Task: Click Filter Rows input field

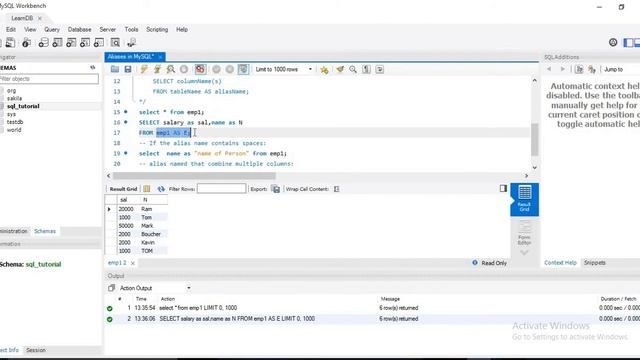Action: pos(222,189)
